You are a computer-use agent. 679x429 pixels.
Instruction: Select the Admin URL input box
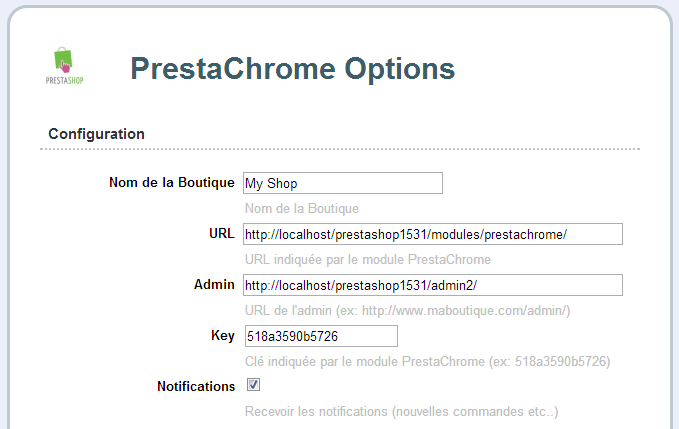(x=433, y=285)
